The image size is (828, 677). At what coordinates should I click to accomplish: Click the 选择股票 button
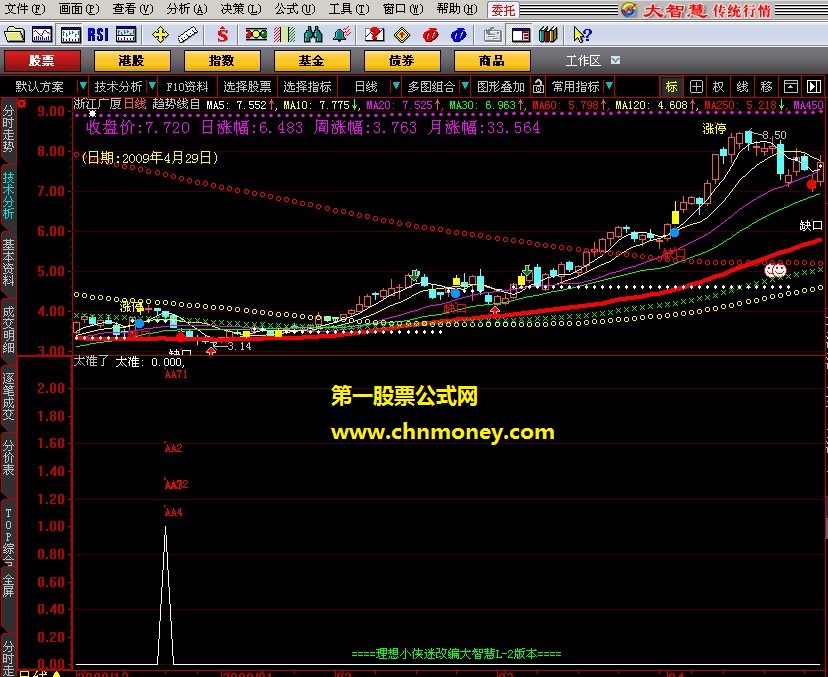click(247, 87)
